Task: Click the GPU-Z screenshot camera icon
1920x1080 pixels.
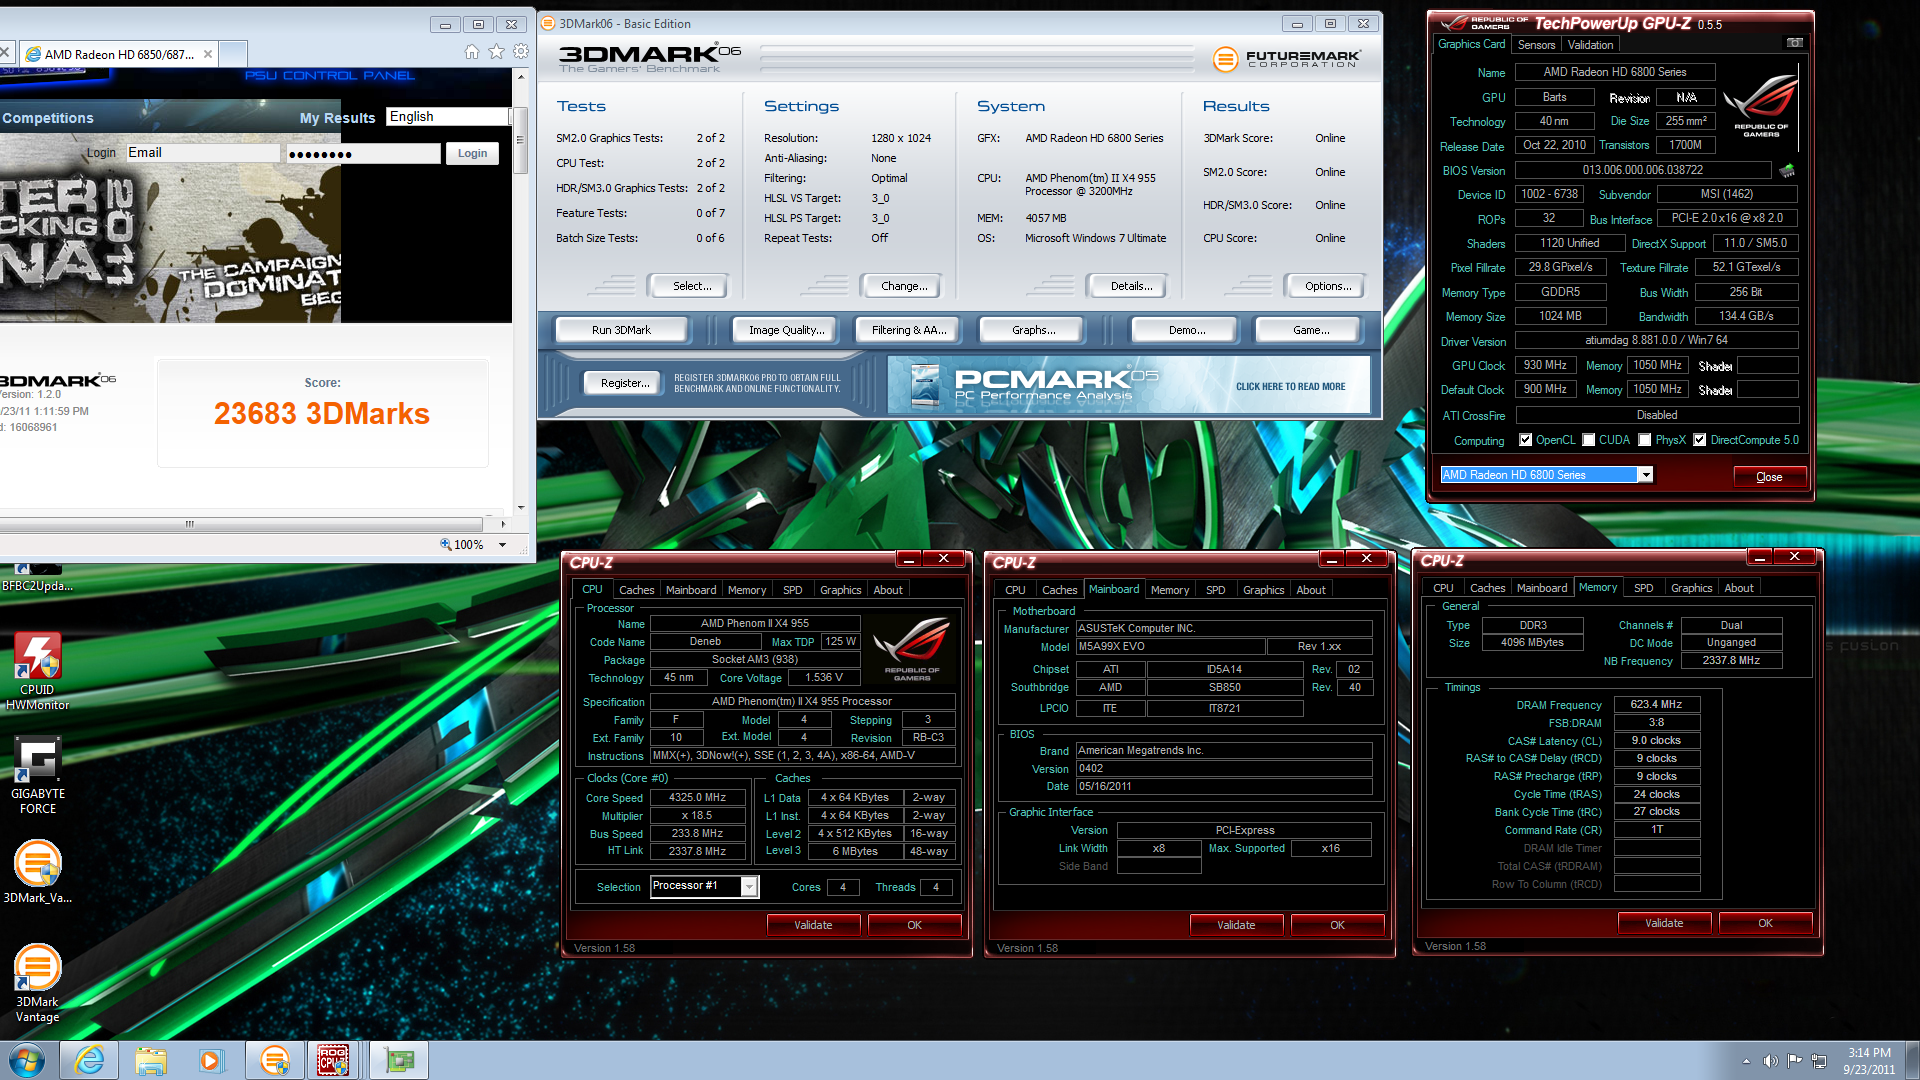Action: point(1795,43)
